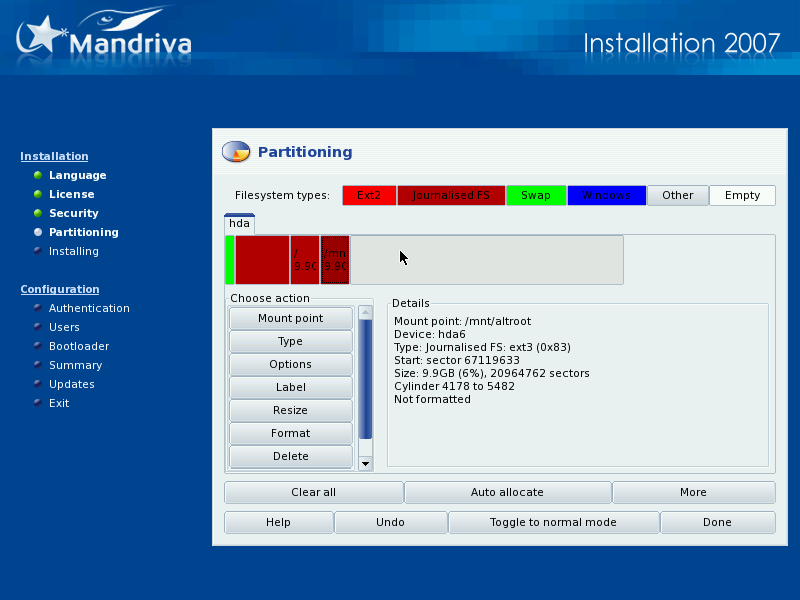Click the Partitioning wizard icon

[x=236, y=152]
